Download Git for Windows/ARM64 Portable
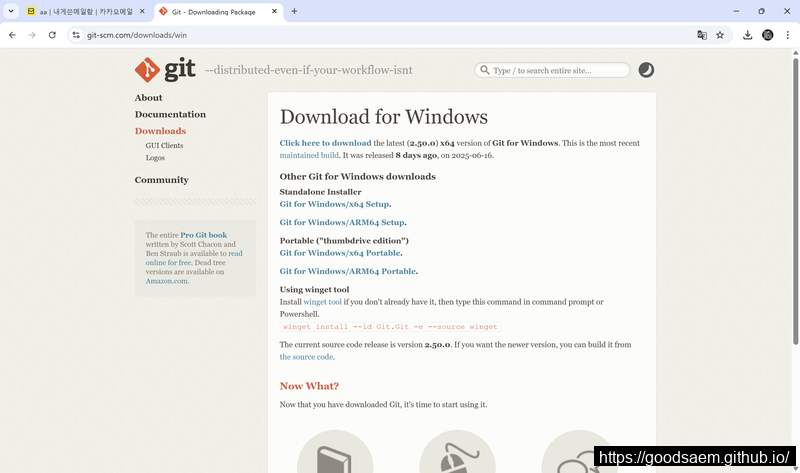Image resolution: width=800 pixels, height=473 pixels. pos(348,271)
